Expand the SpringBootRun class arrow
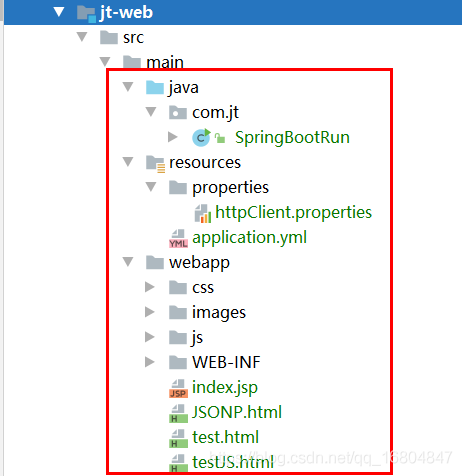The width and height of the screenshot is (462, 476). point(173,137)
